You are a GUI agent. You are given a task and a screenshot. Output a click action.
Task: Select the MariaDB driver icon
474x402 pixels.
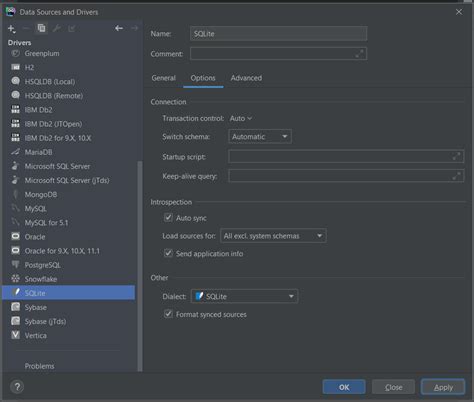pyautogui.click(x=15, y=152)
